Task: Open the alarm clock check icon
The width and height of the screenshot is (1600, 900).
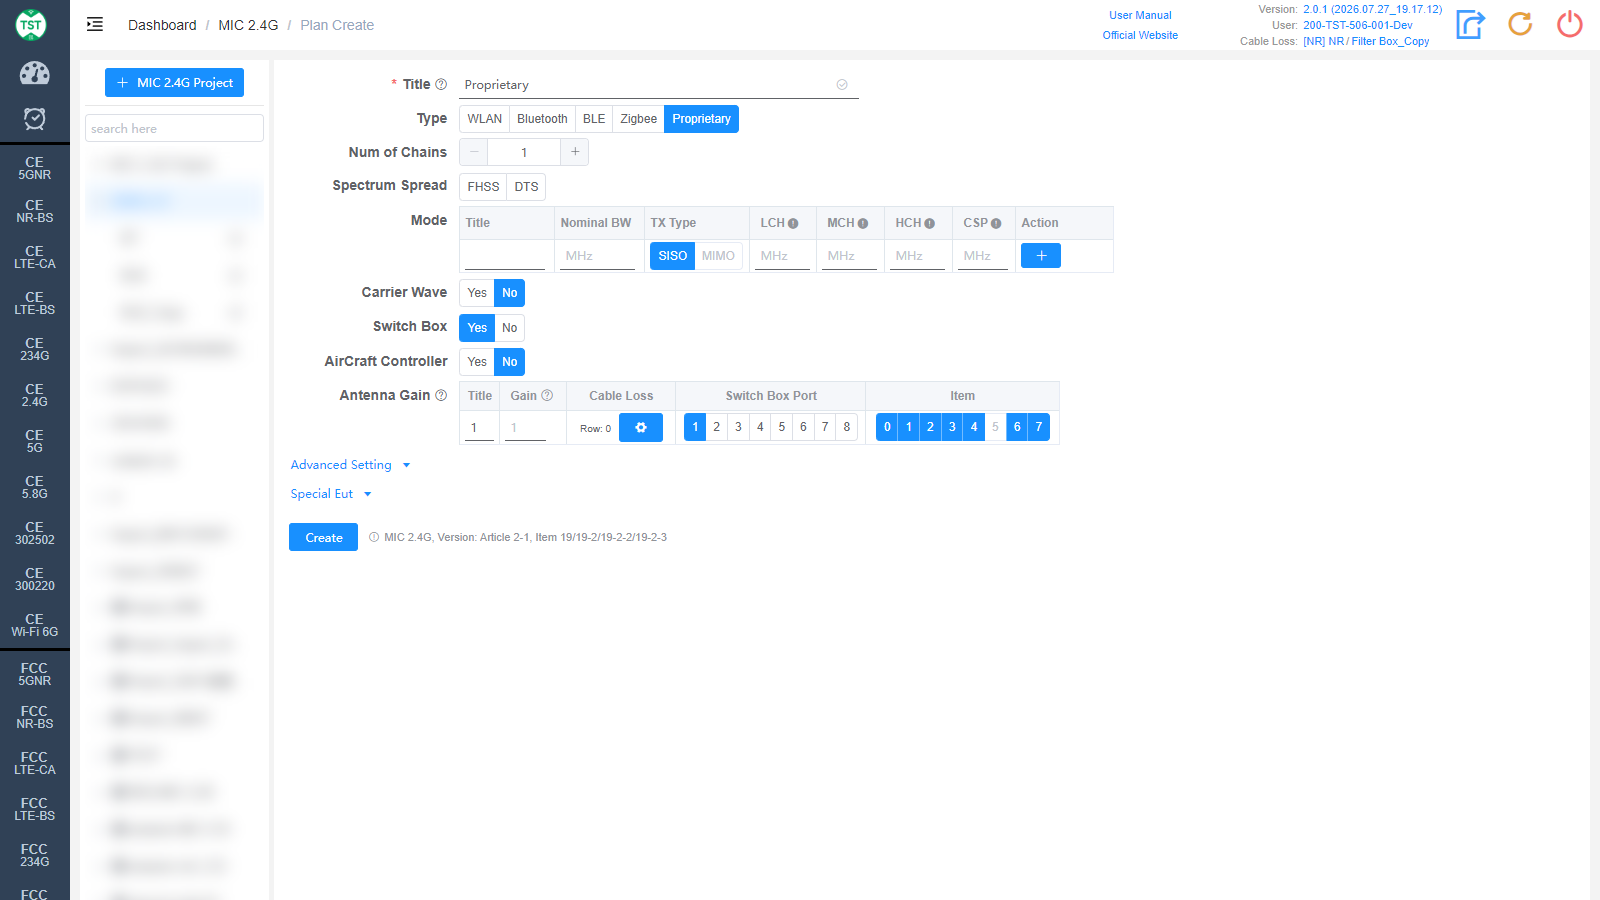Action: click(34, 119)
